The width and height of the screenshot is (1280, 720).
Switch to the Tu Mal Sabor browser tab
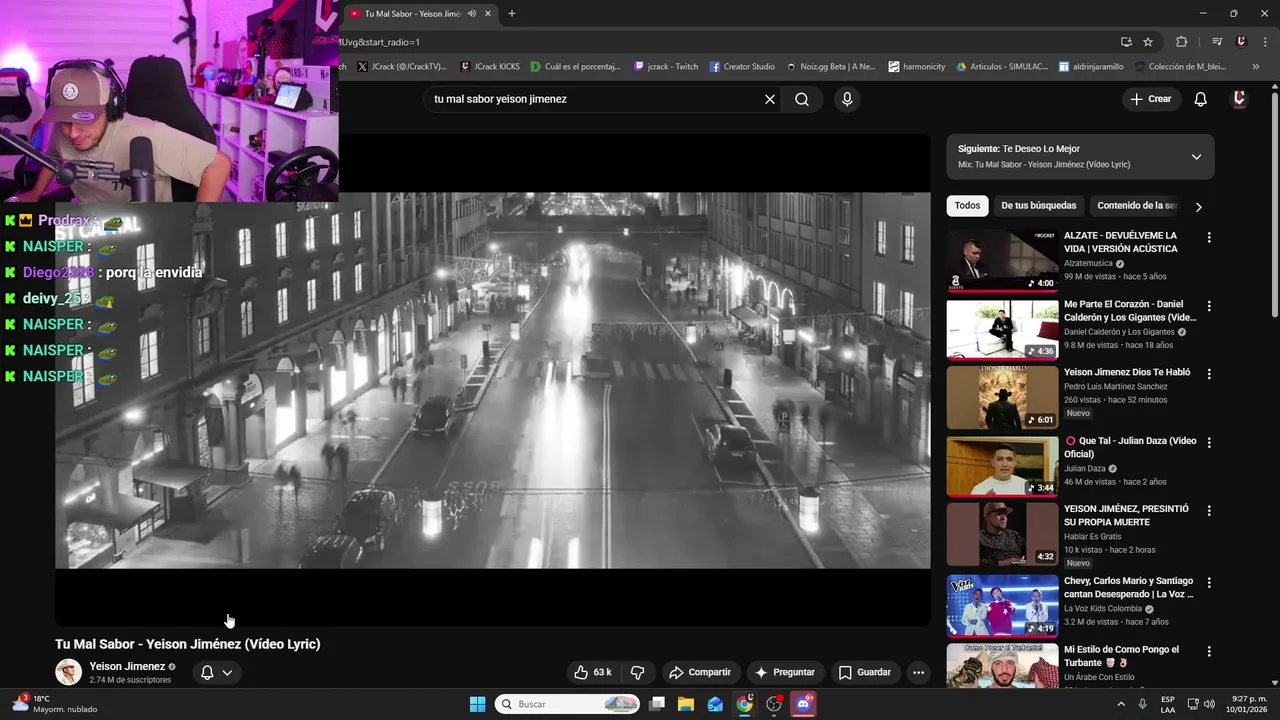(420, 13)
